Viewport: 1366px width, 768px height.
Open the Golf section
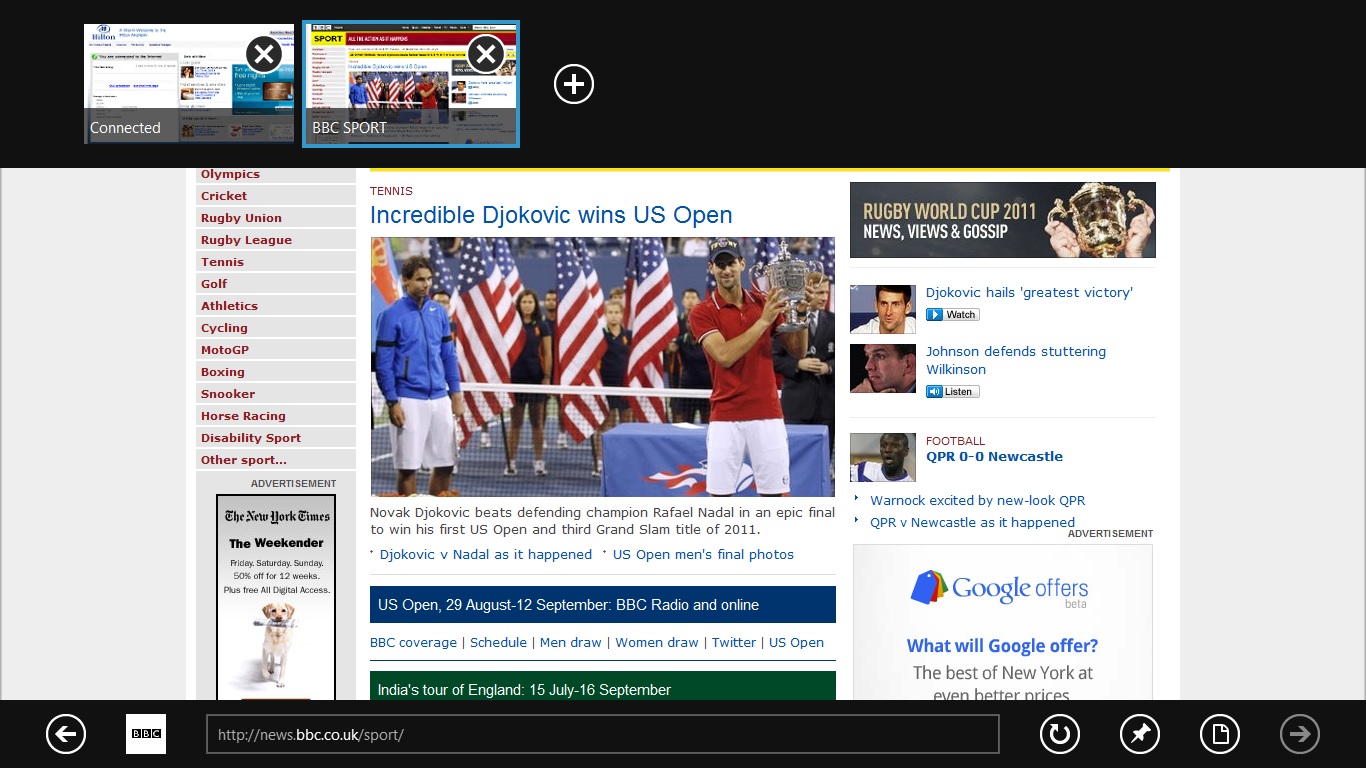coord(214,284)
